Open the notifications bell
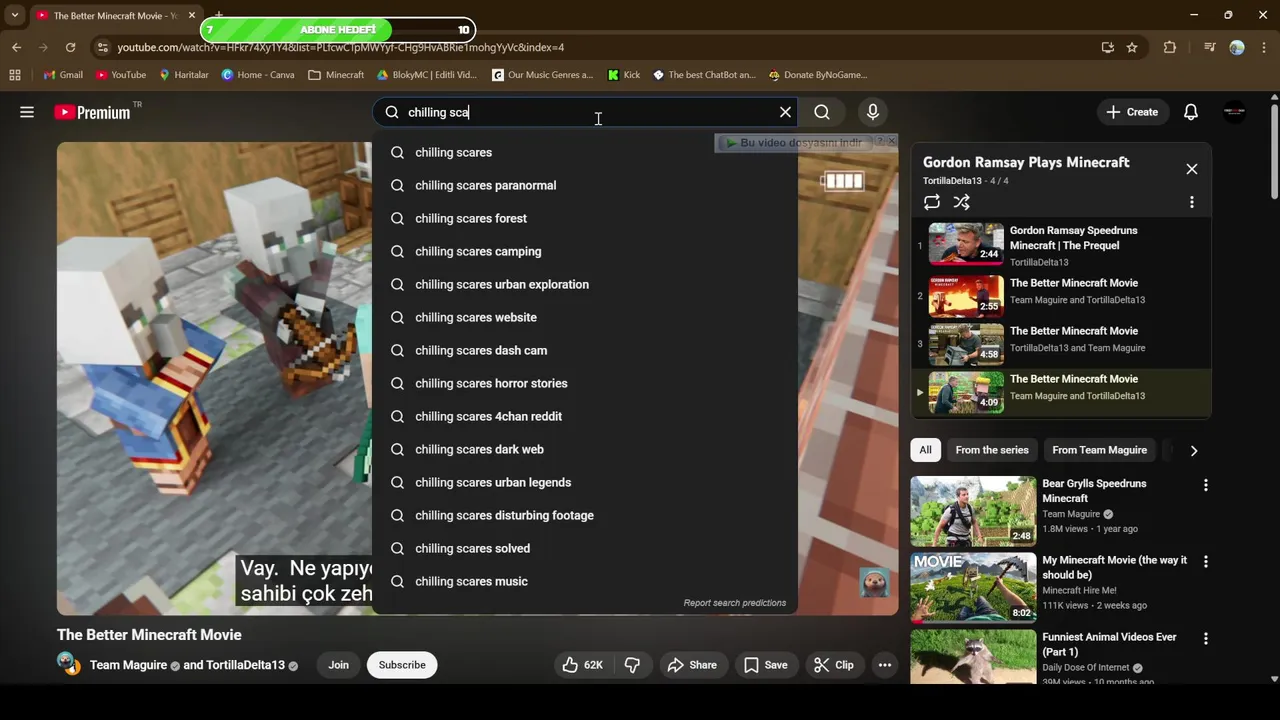 click(x=1190, y=112)
